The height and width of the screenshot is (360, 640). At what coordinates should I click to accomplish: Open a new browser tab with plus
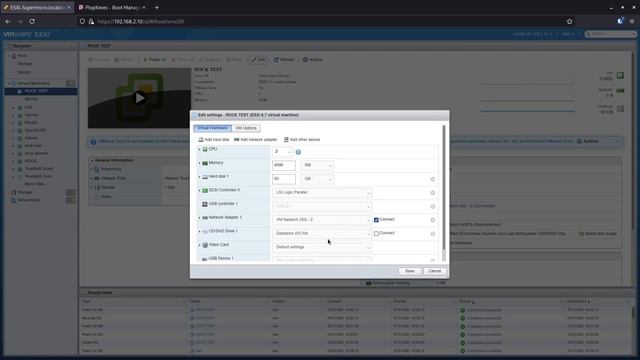[x=157, y=7]
